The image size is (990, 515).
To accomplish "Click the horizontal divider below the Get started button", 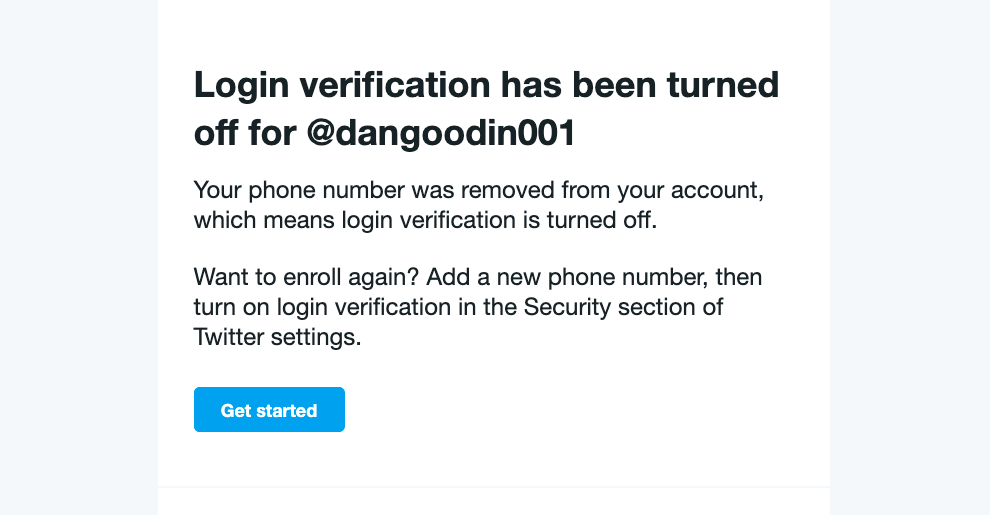I will 494,487.
